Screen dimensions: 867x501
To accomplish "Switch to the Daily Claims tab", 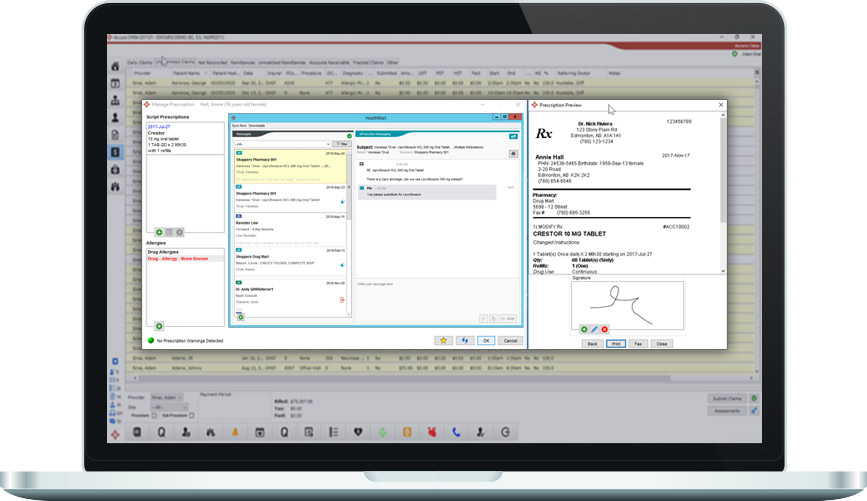I will 139,62.
